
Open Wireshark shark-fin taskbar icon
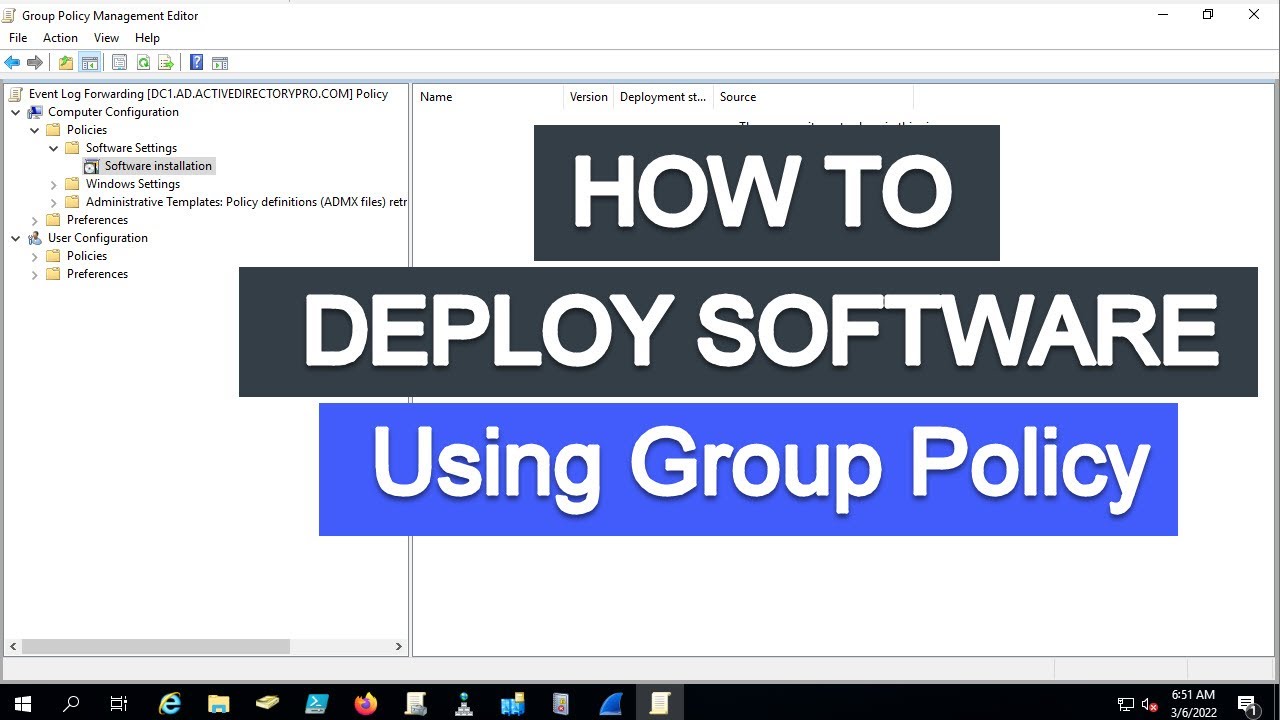pos(611,704)
